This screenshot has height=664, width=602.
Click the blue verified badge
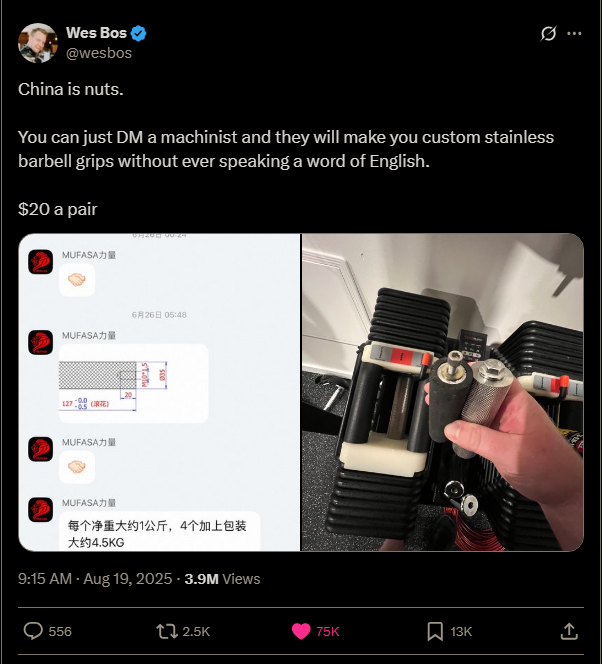tap(138, 33)
